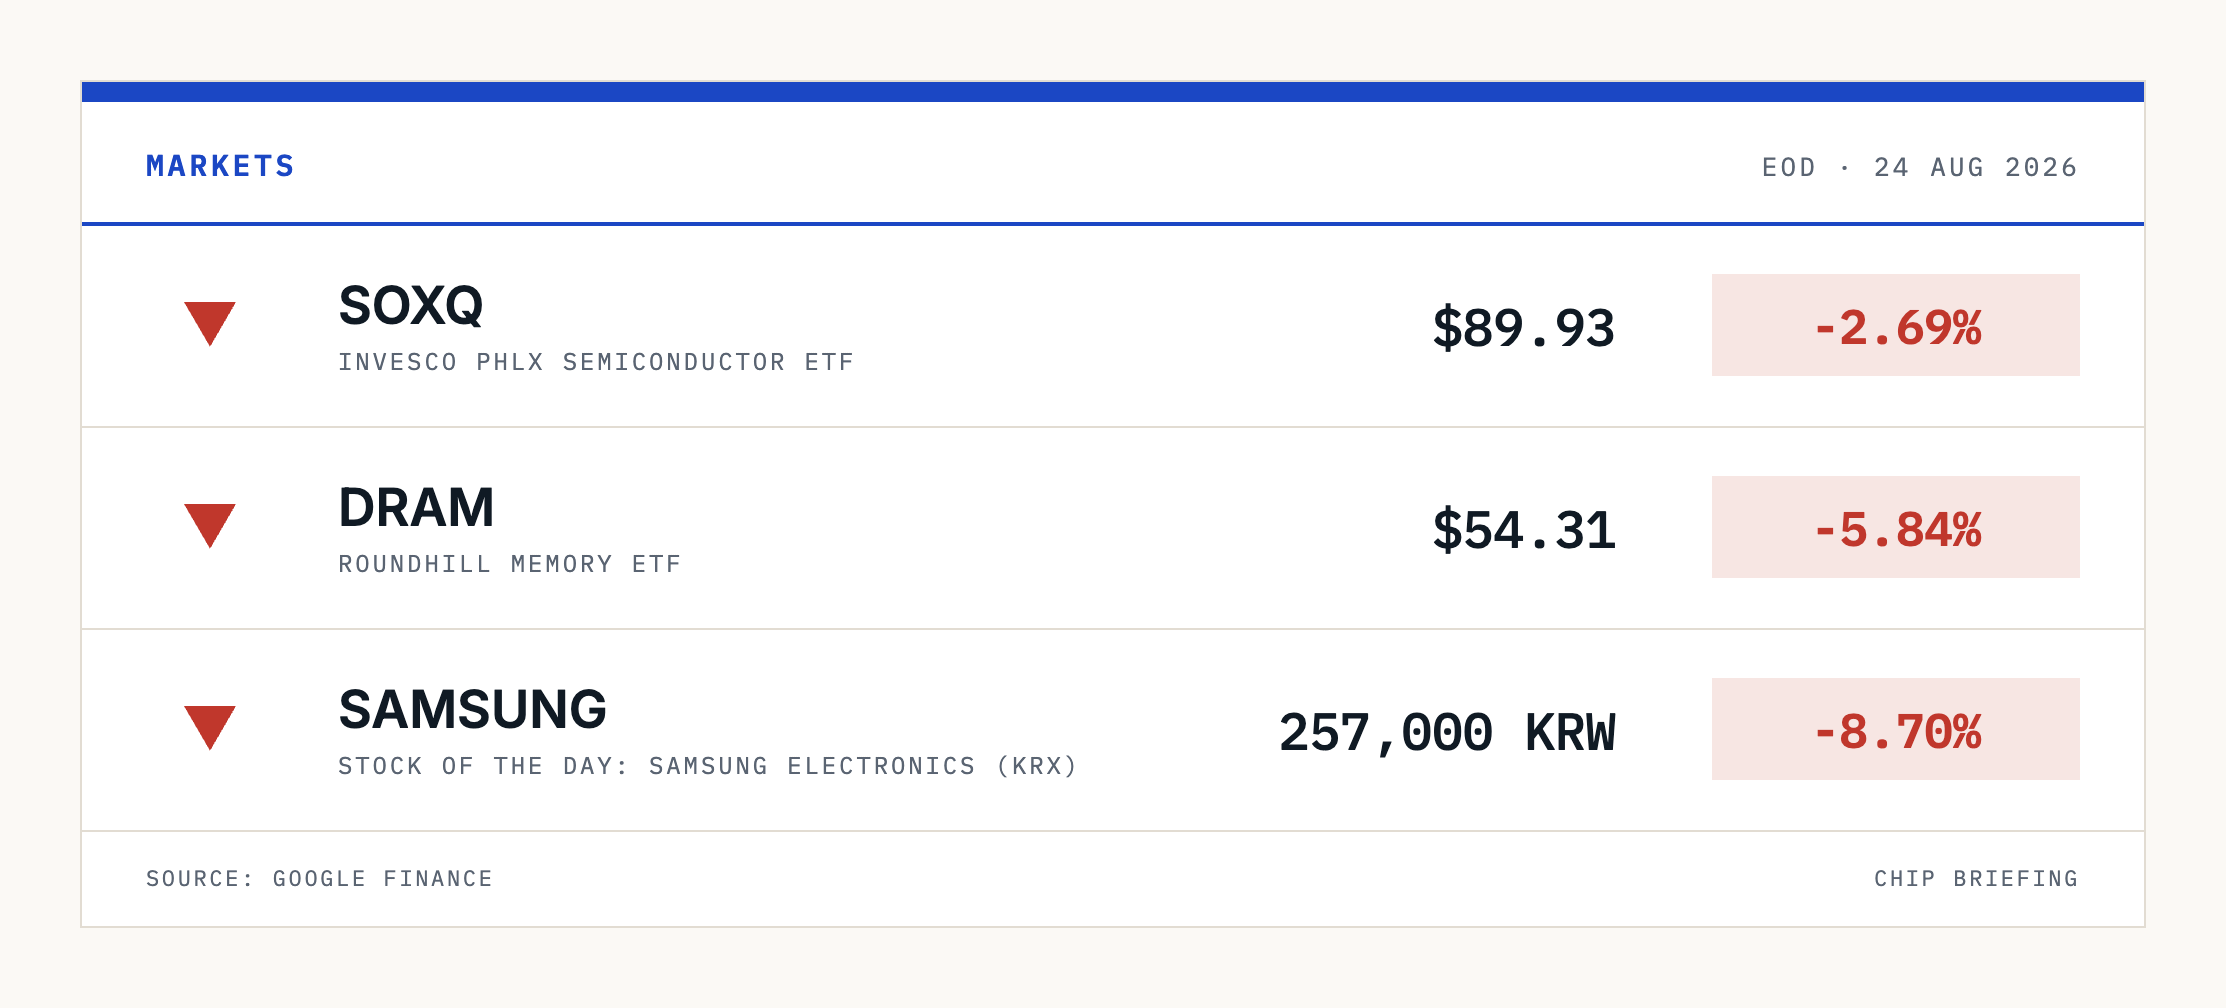Click the blue bar atop the card
This screenshot has height=1008, width=2226.
[1113, 92]
